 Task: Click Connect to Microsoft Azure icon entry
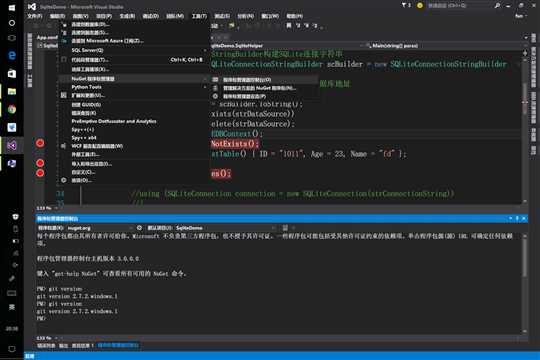point(134,41)
